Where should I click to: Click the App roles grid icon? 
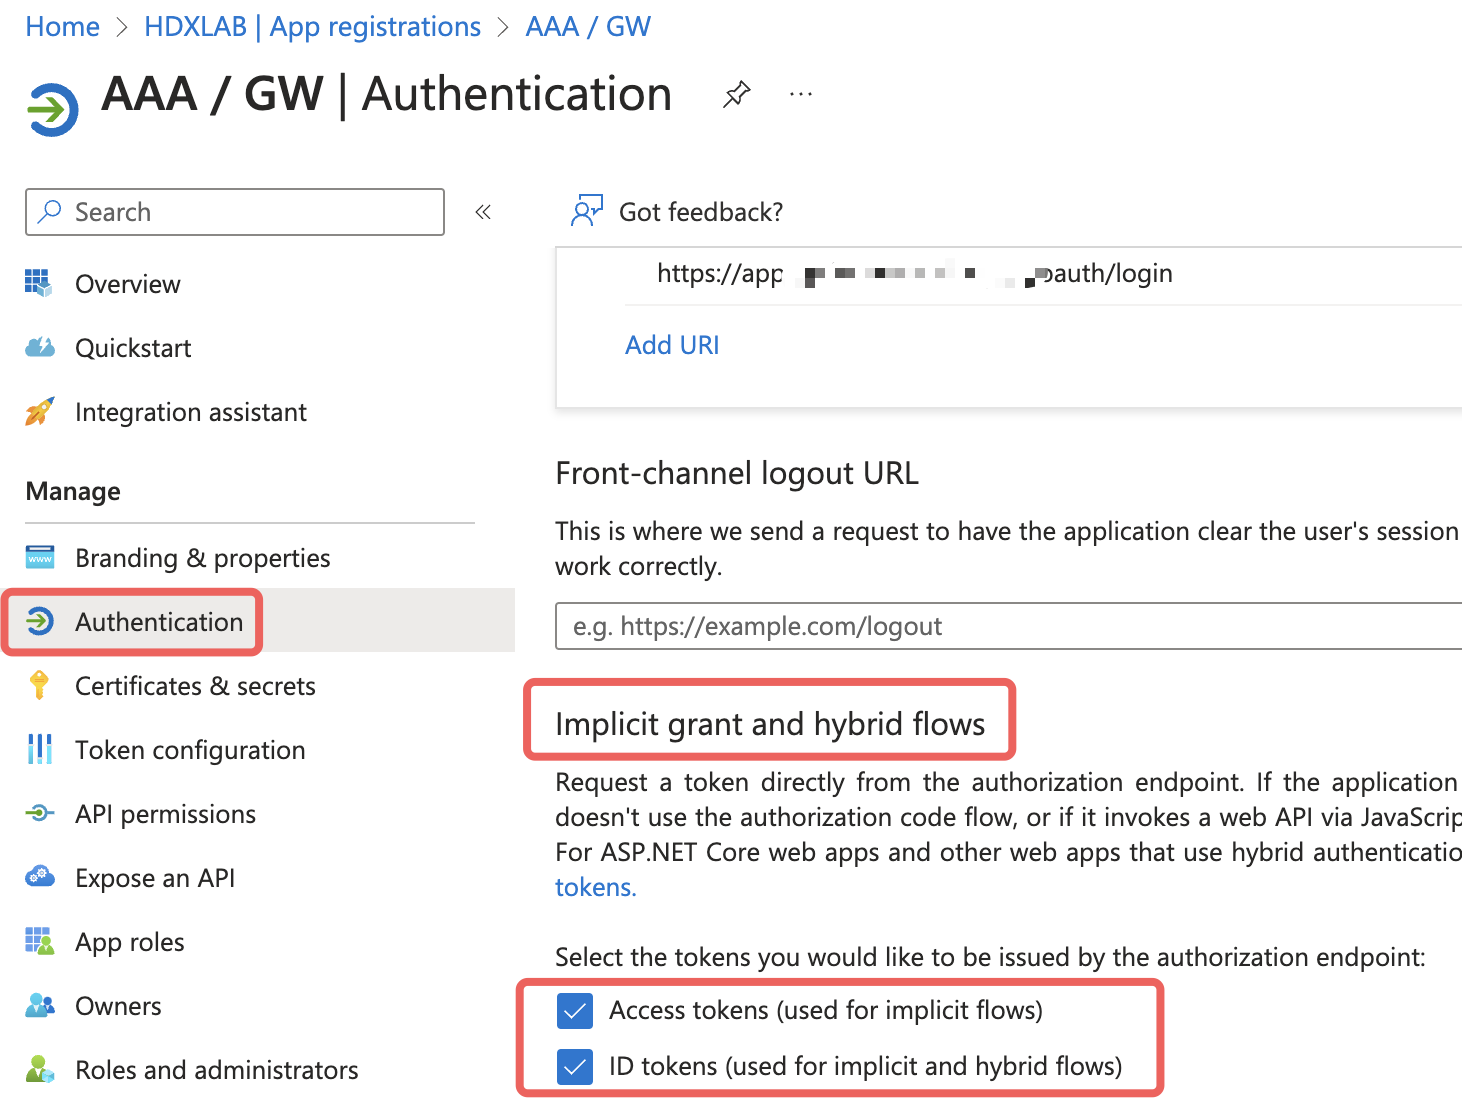40,941
